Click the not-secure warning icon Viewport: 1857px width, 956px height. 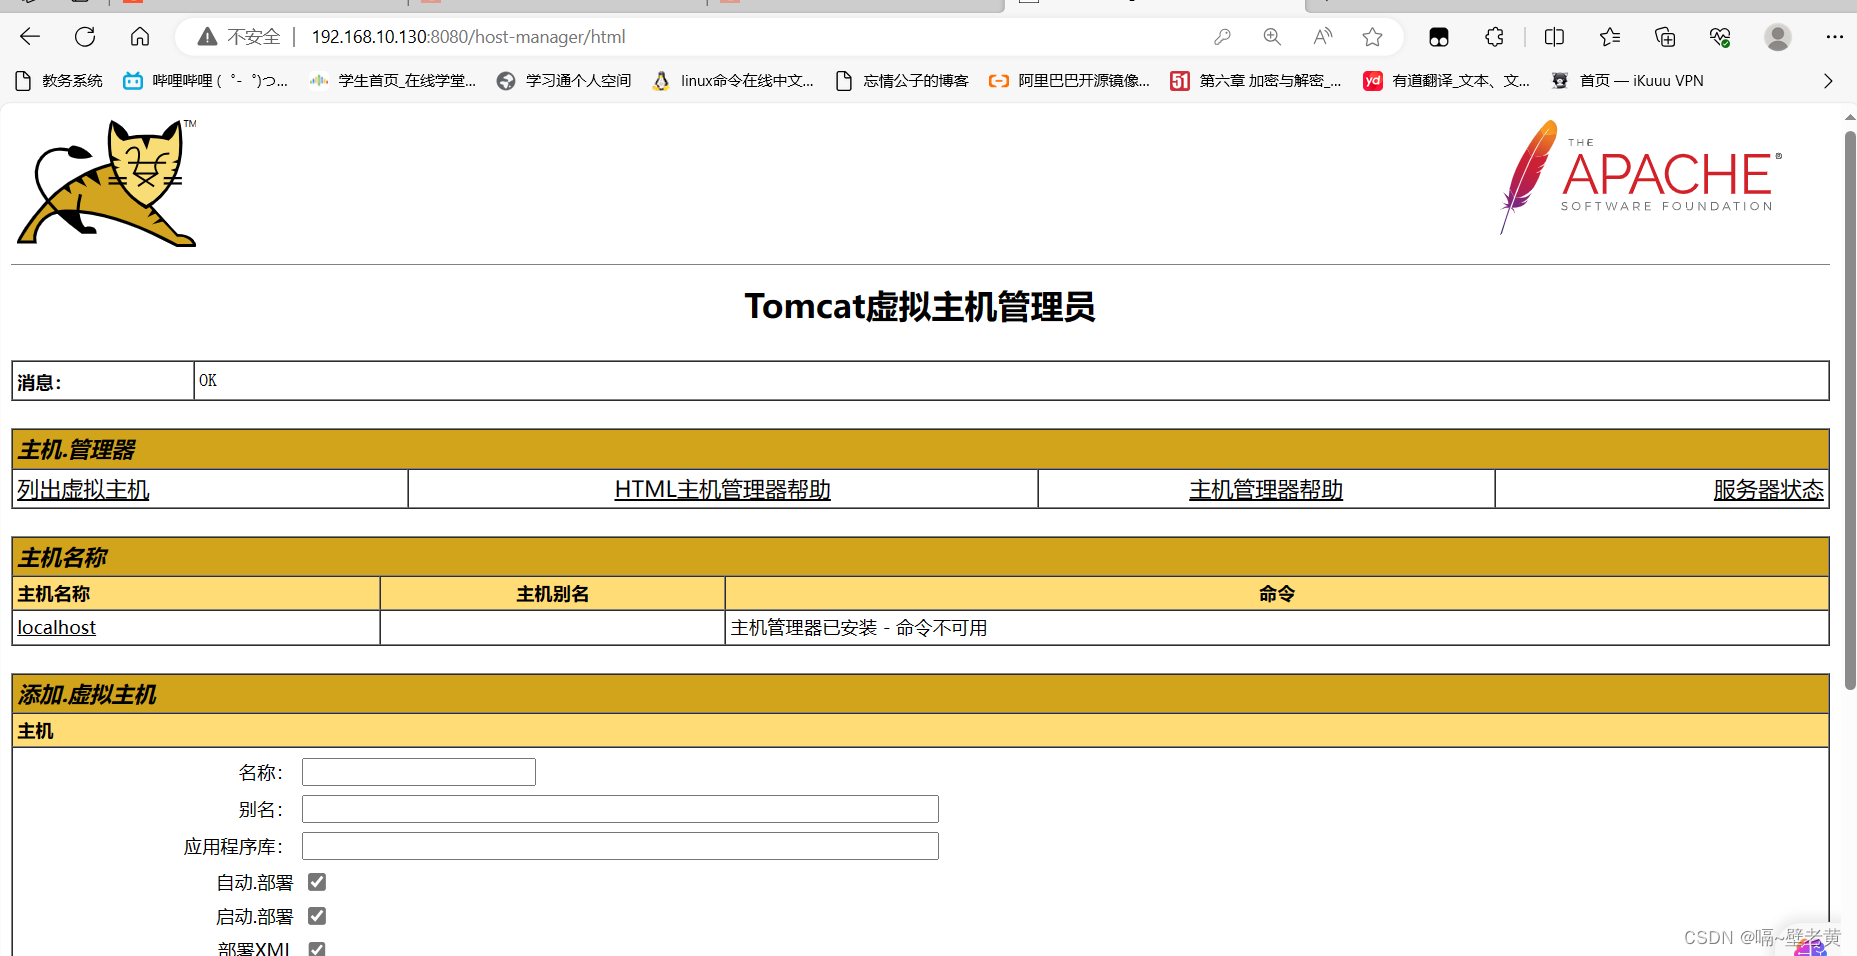tap(207, 37)
